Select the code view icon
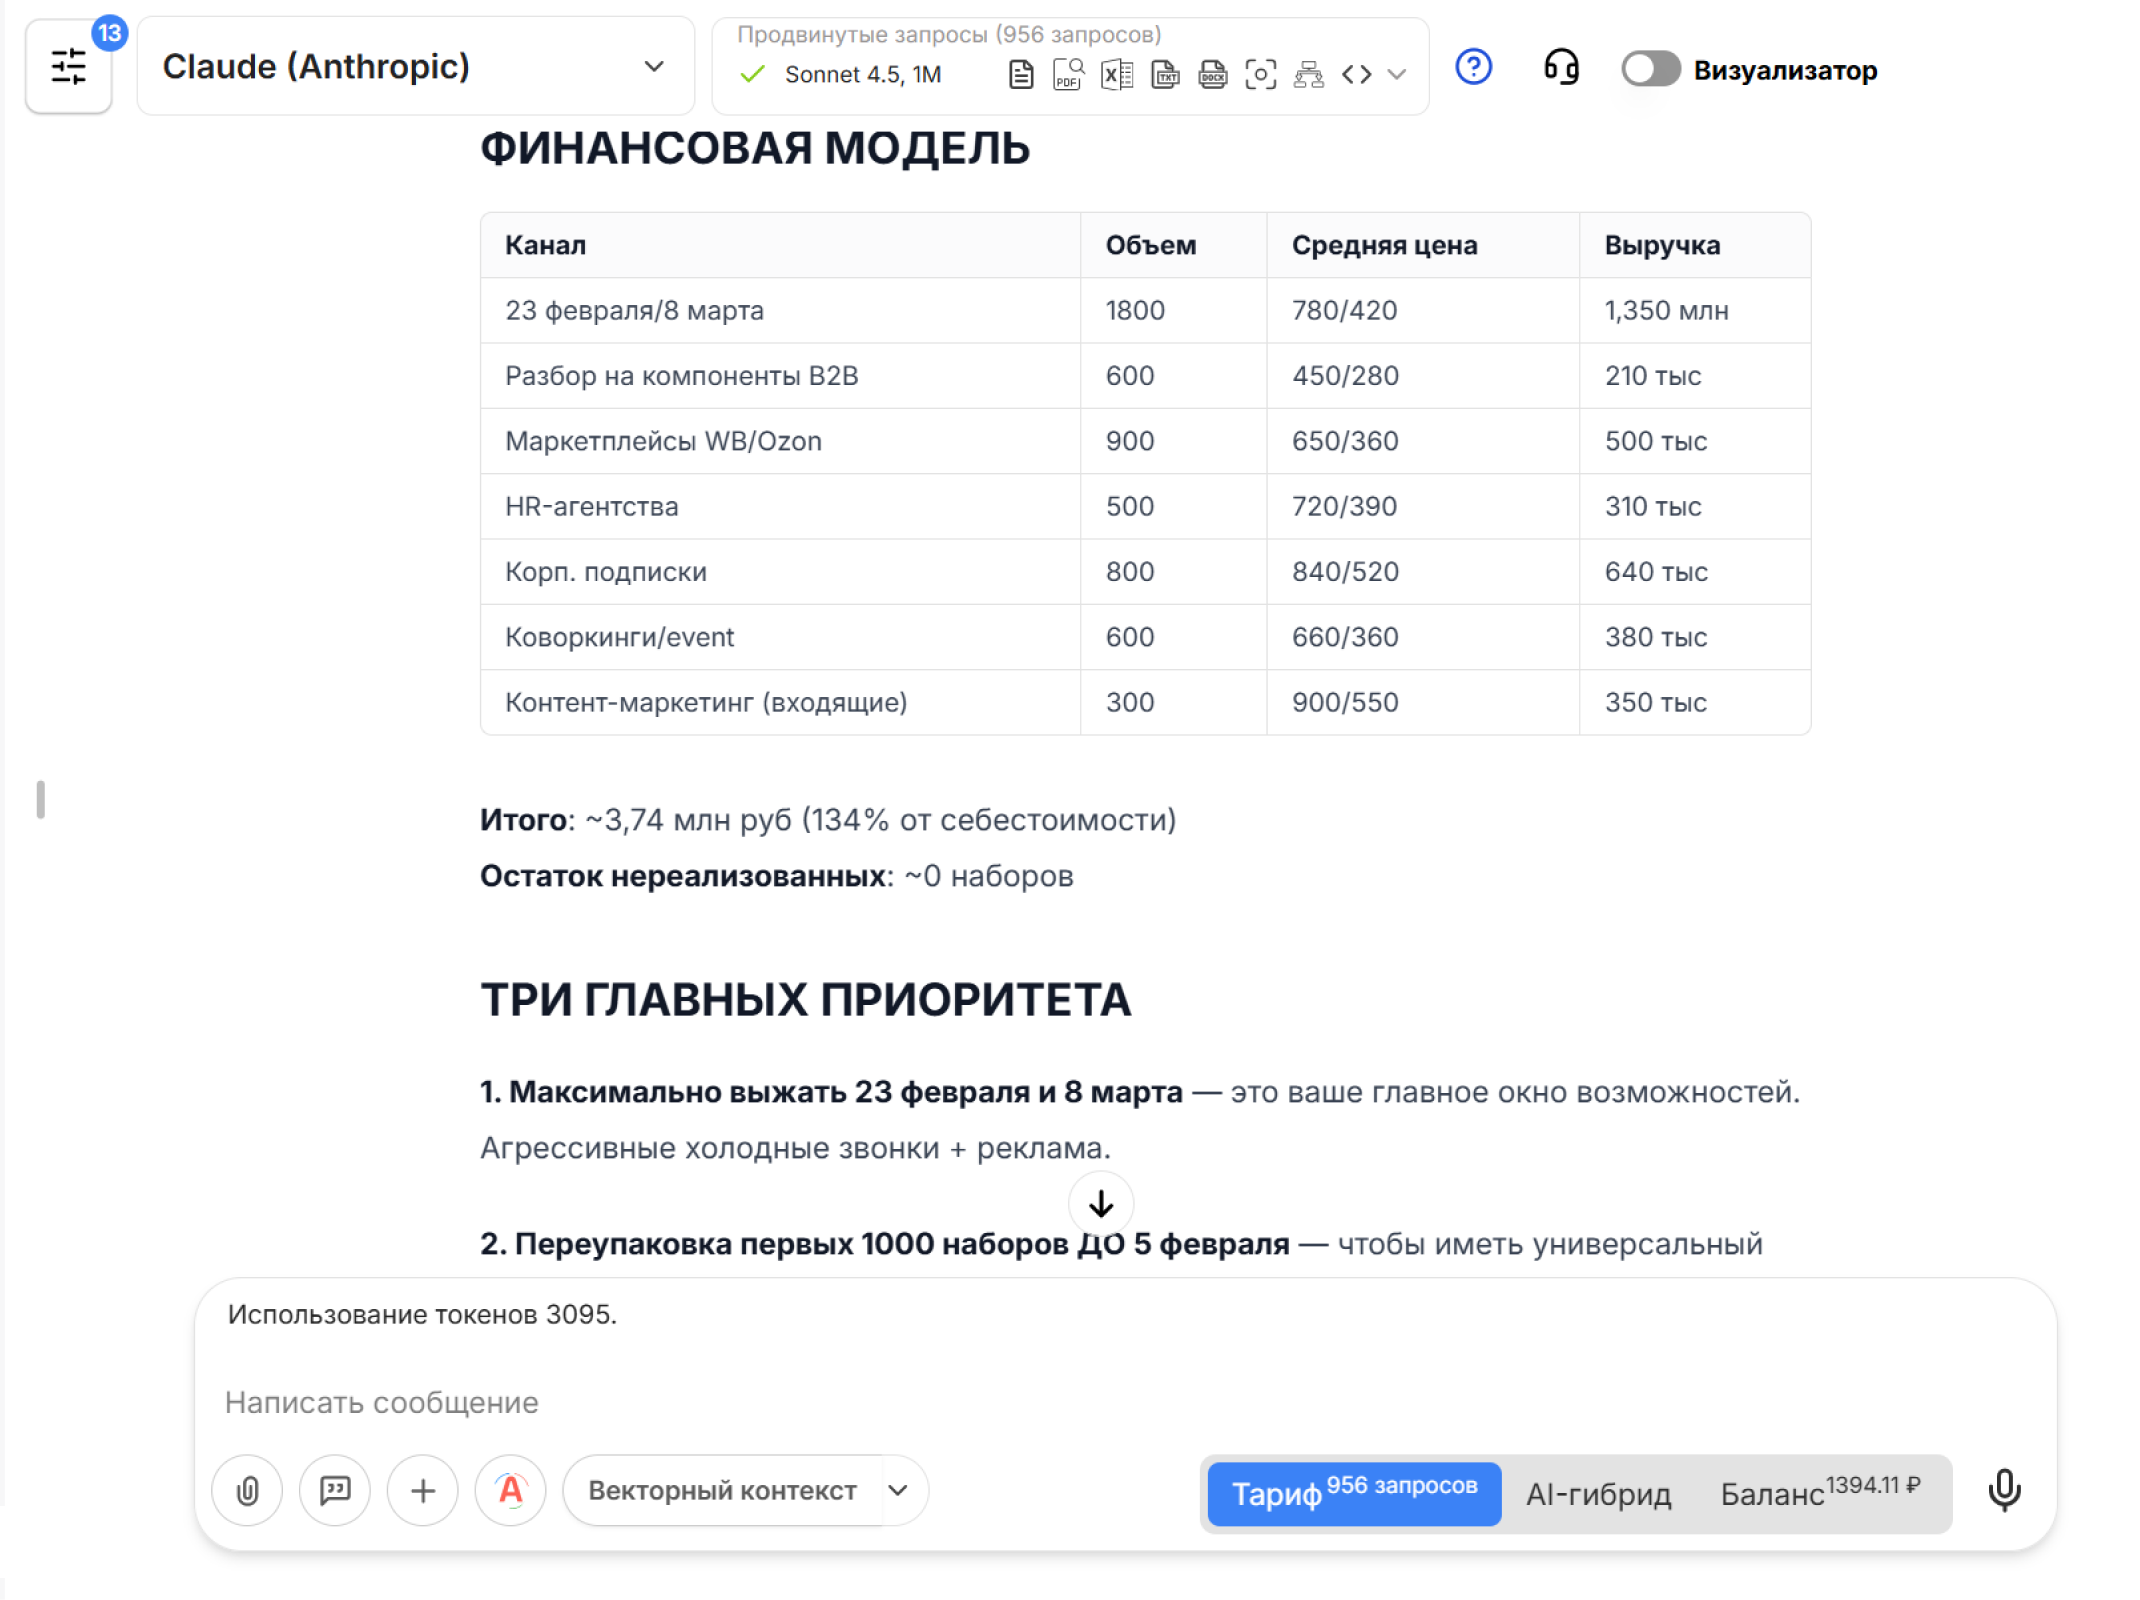Image resolution: width=2140 pixels, height=1600 pixels. (1357, 74)
